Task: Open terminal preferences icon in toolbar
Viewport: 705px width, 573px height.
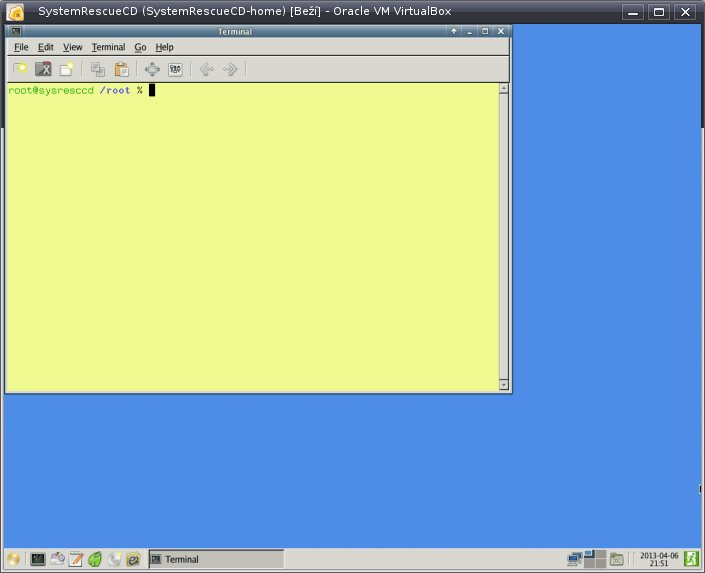Action: pyautogui.click(x=175, y=69)
